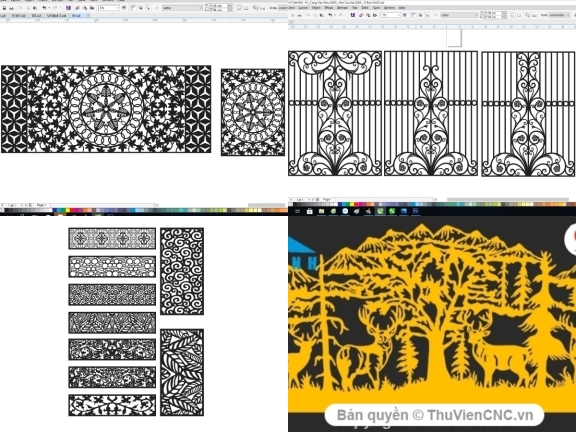Select the Page 1 tab in the right window
This screenshot has height=432, width=576.
click(x=327, y=199)
